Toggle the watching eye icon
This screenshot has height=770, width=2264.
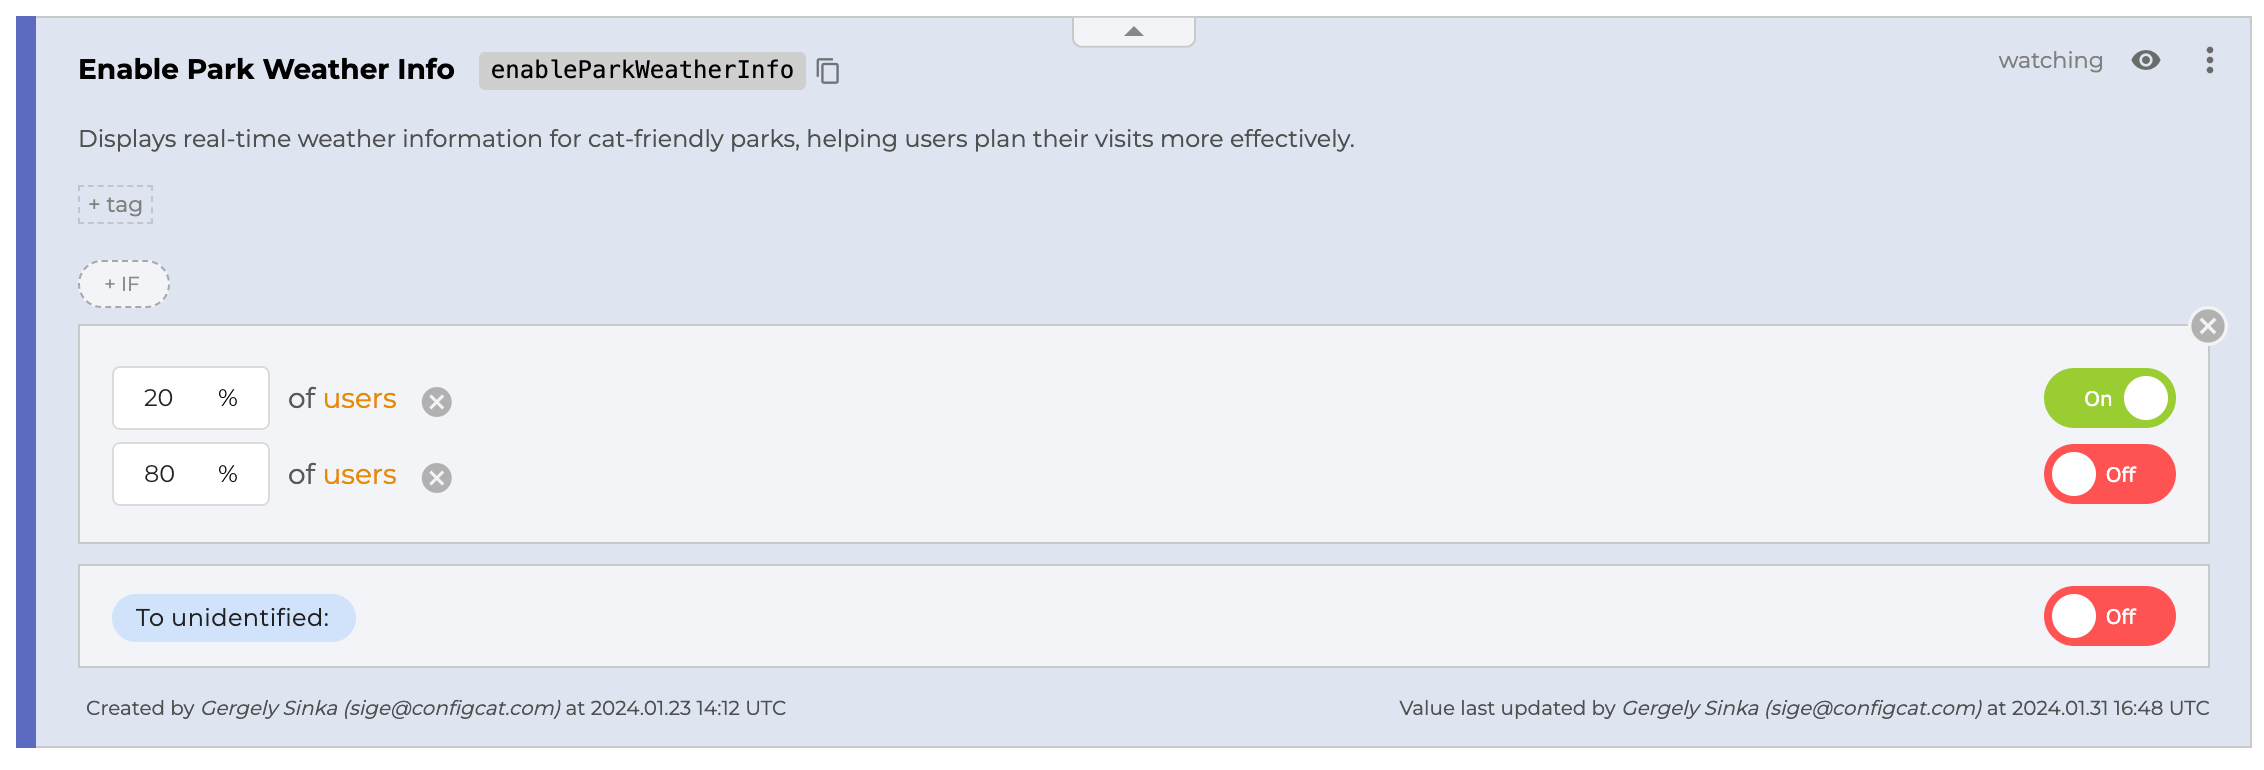tap(2145, 61)
